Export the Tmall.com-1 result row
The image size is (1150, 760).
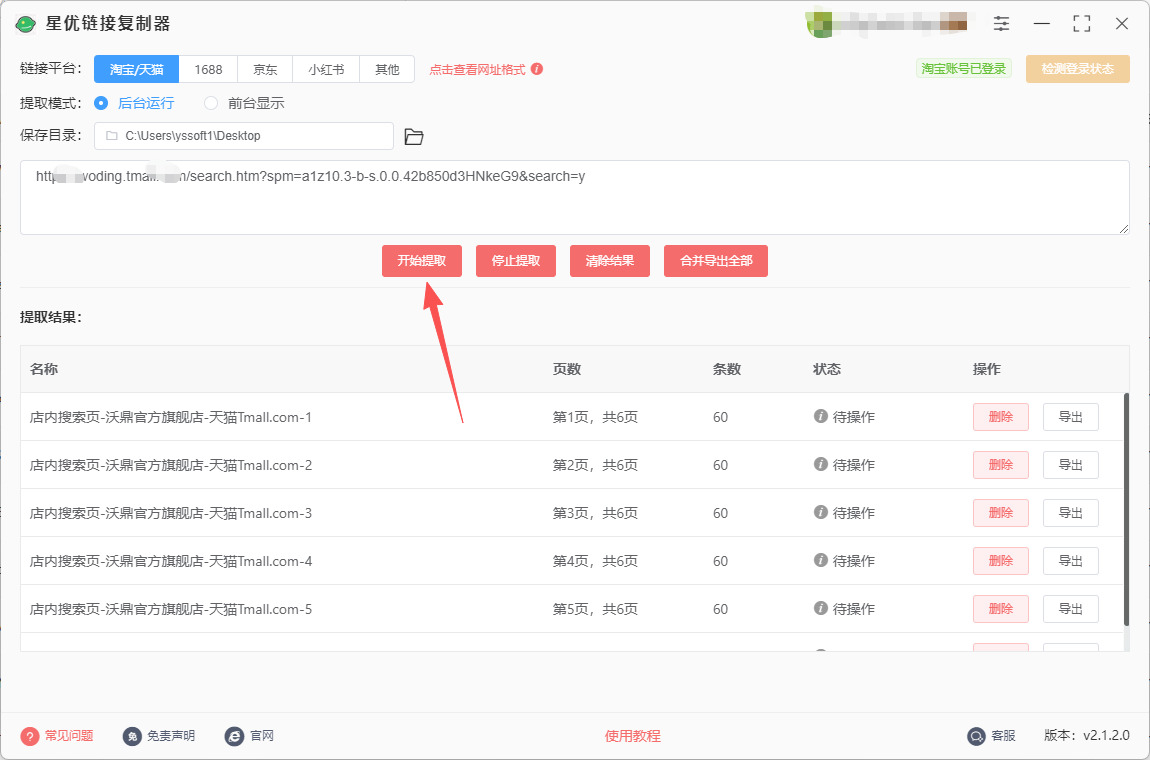click(1071, 417)
